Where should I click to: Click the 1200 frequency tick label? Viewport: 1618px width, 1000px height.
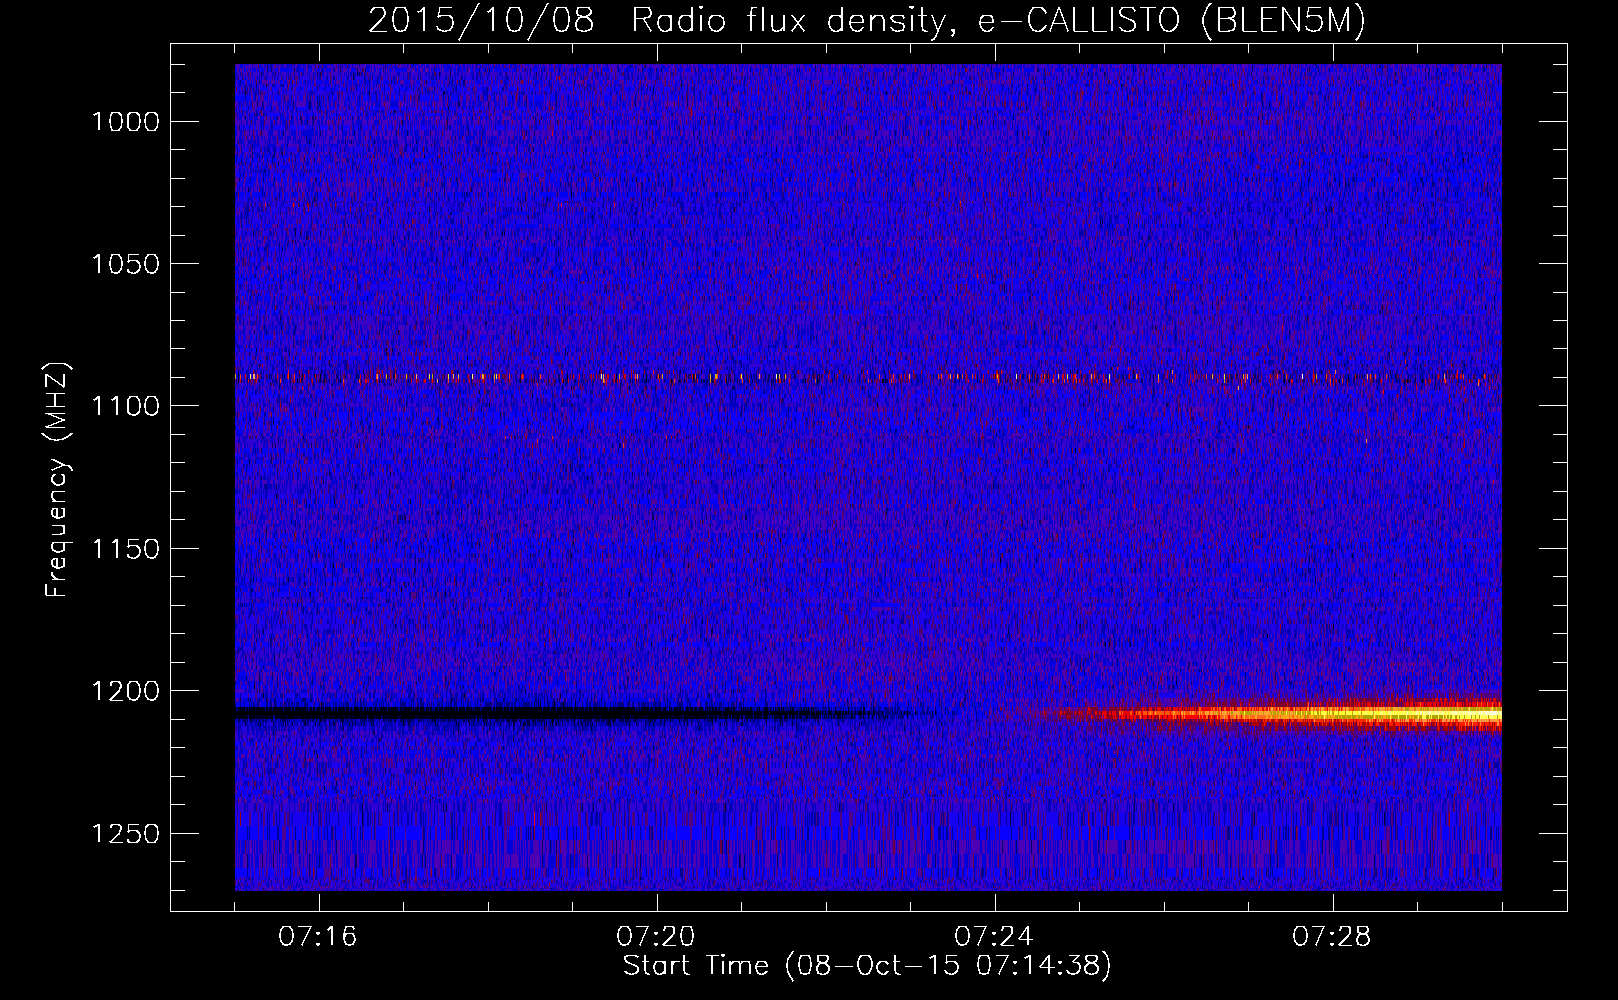(x=125, y=691)
